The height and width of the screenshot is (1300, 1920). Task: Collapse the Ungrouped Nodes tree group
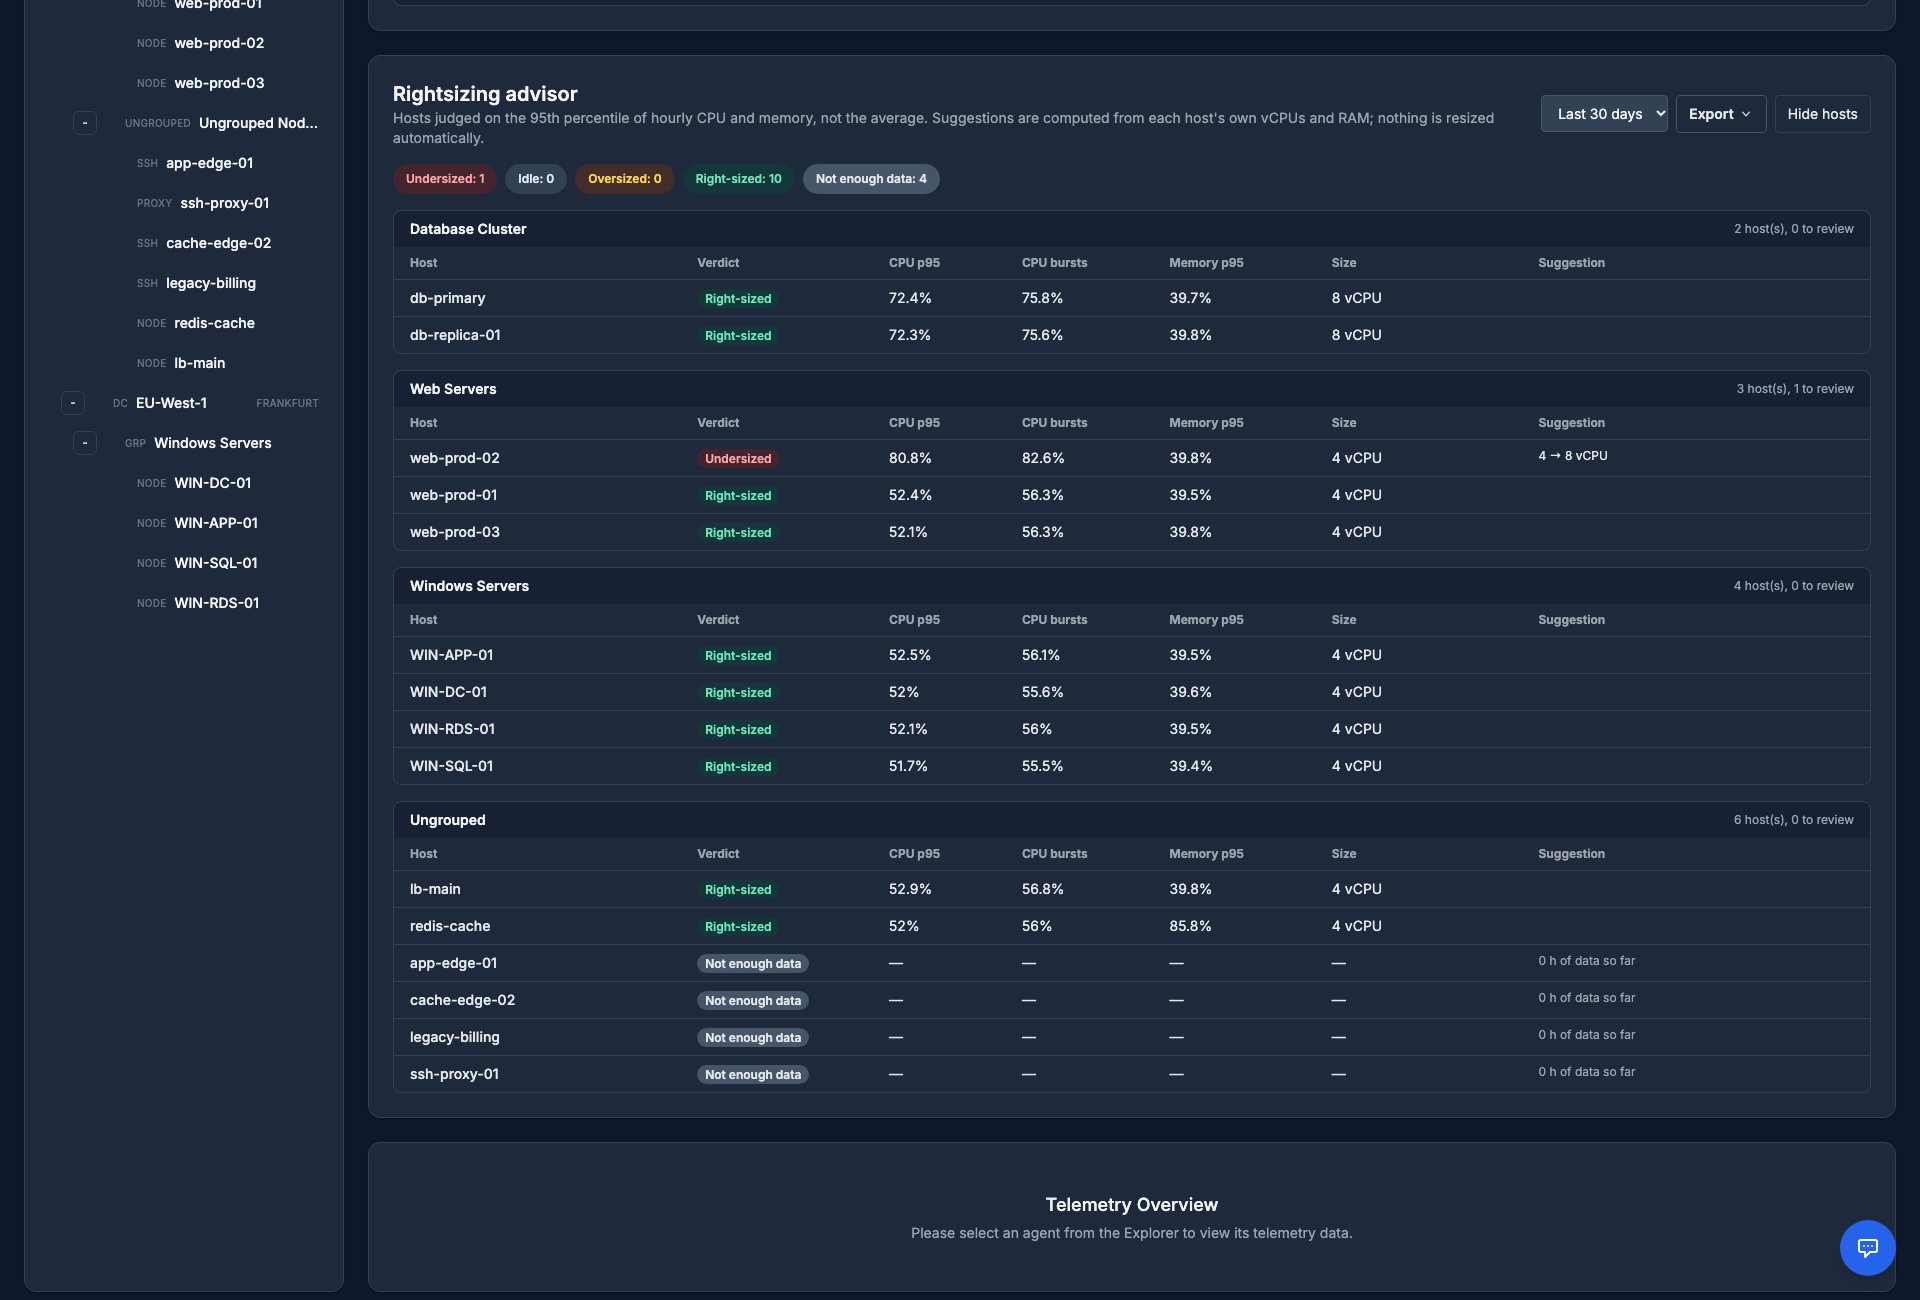(x=85, y=123)
